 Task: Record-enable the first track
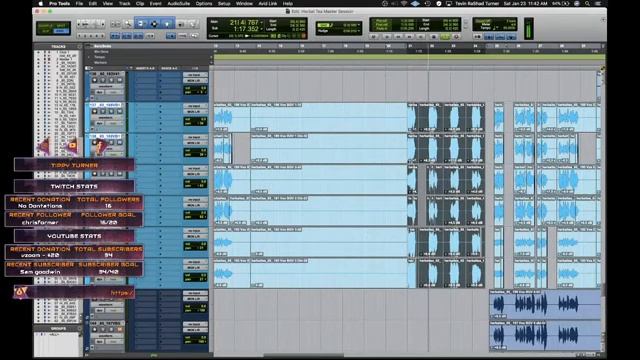[x=94, y=80]
